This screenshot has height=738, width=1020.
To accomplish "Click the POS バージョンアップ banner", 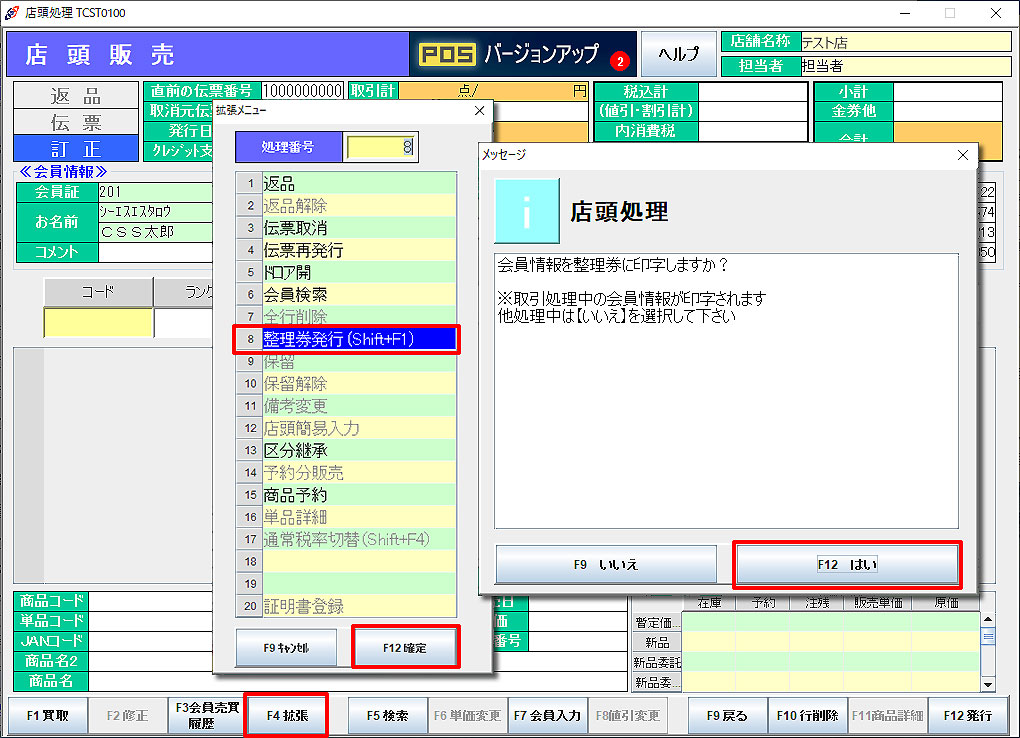I will point(522,54).
